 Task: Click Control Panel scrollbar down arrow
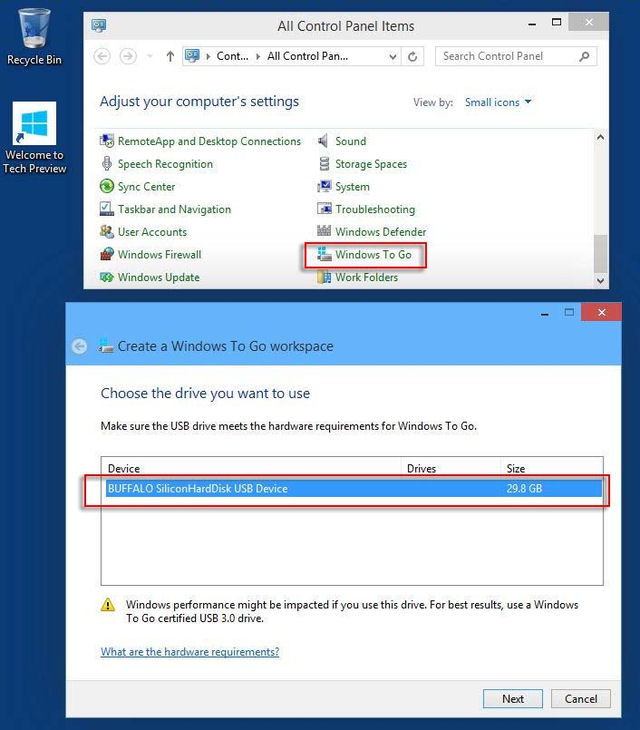point(600,281)
